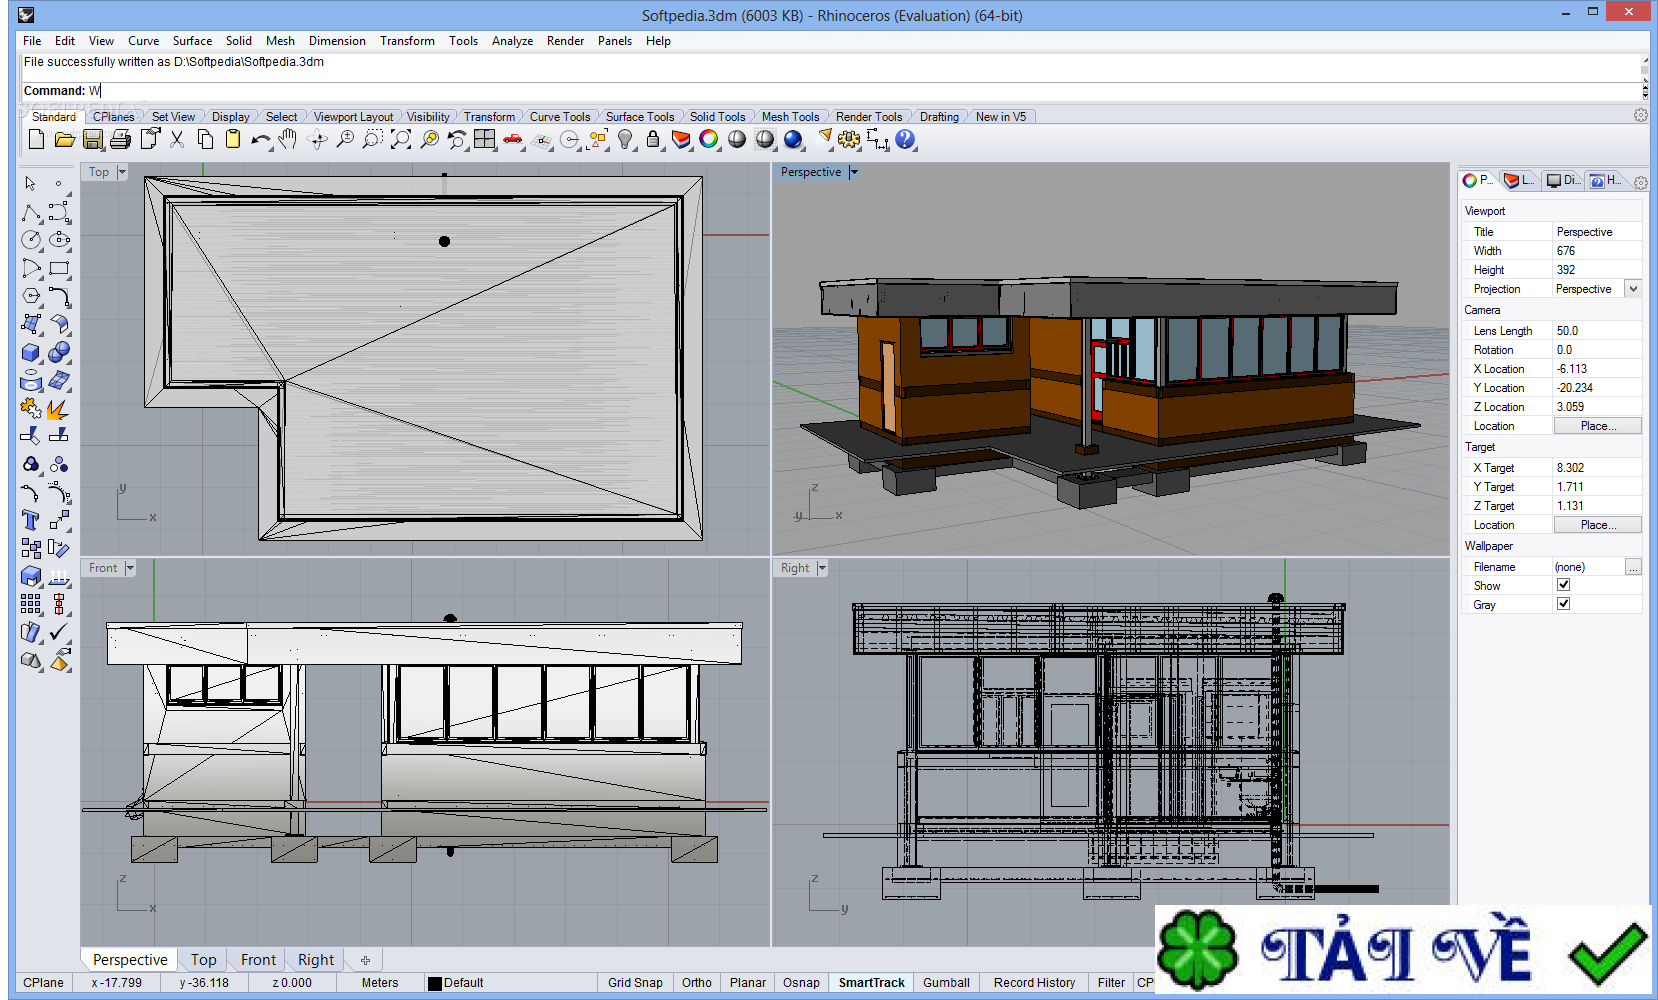Click the Print icon in toolbar
The height and width of the screenshot is (1000, 1658).
coord(121,140)
